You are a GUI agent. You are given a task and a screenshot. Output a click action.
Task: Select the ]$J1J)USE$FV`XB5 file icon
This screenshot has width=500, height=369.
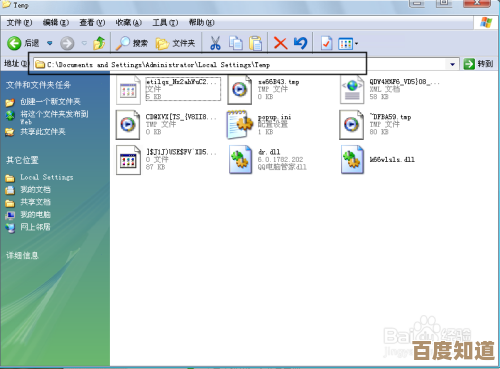tap(128, 160)
